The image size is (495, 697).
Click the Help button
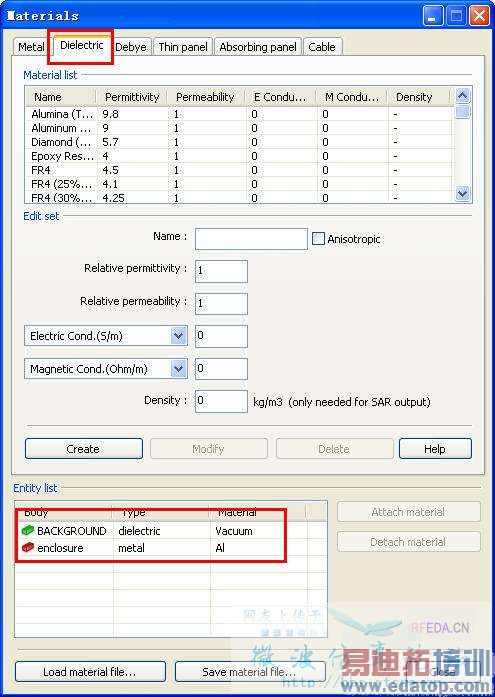tap(435, 449)
